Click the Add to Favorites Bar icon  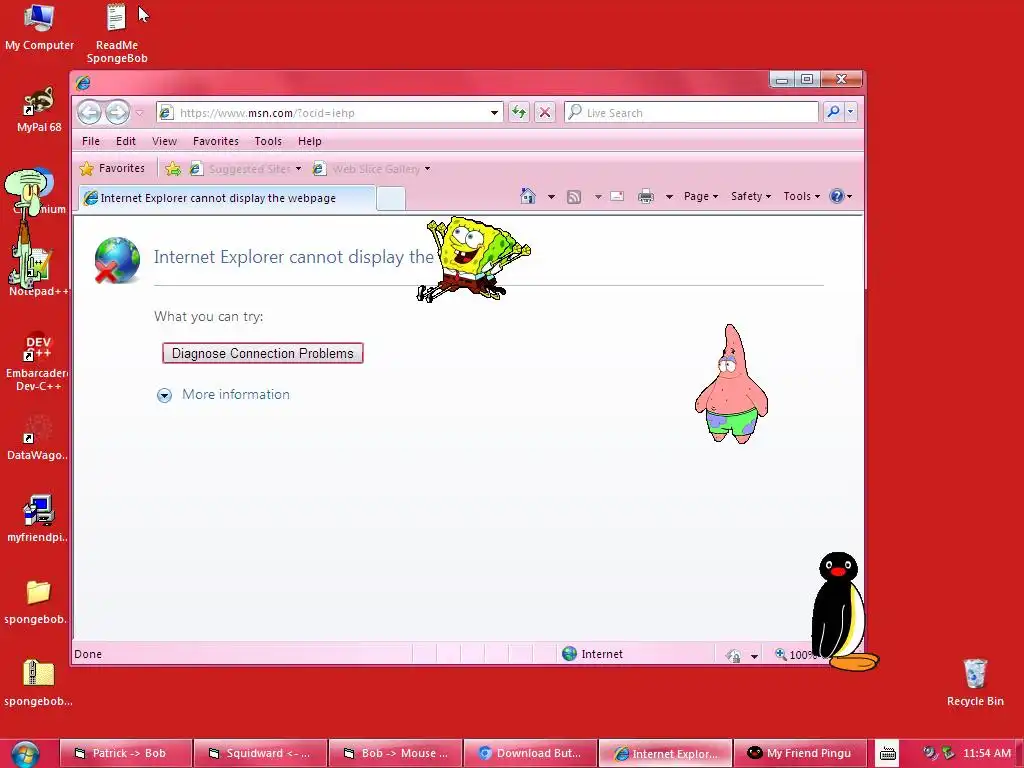point(173,169)
